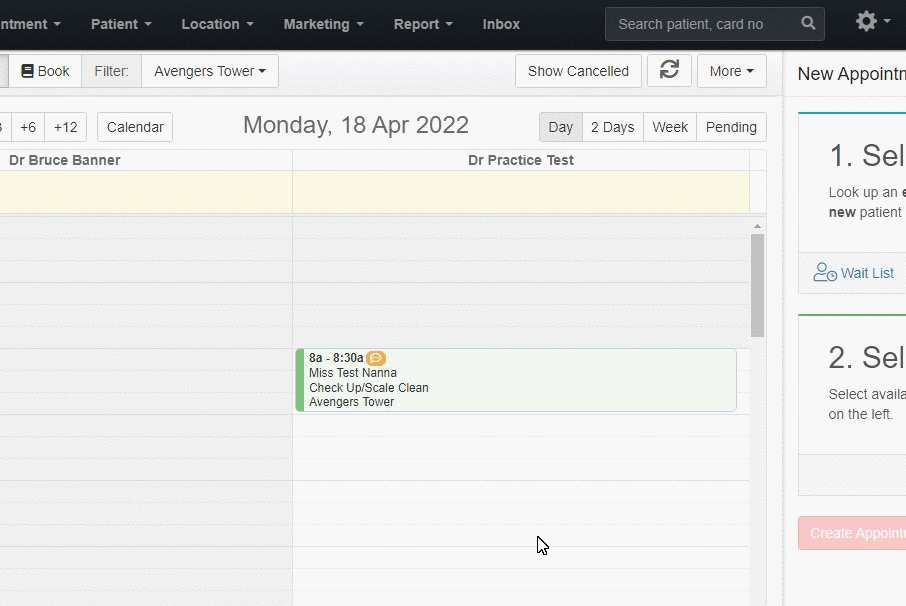Open the More dropdown
906x606 pixels.
pos(732,71)
